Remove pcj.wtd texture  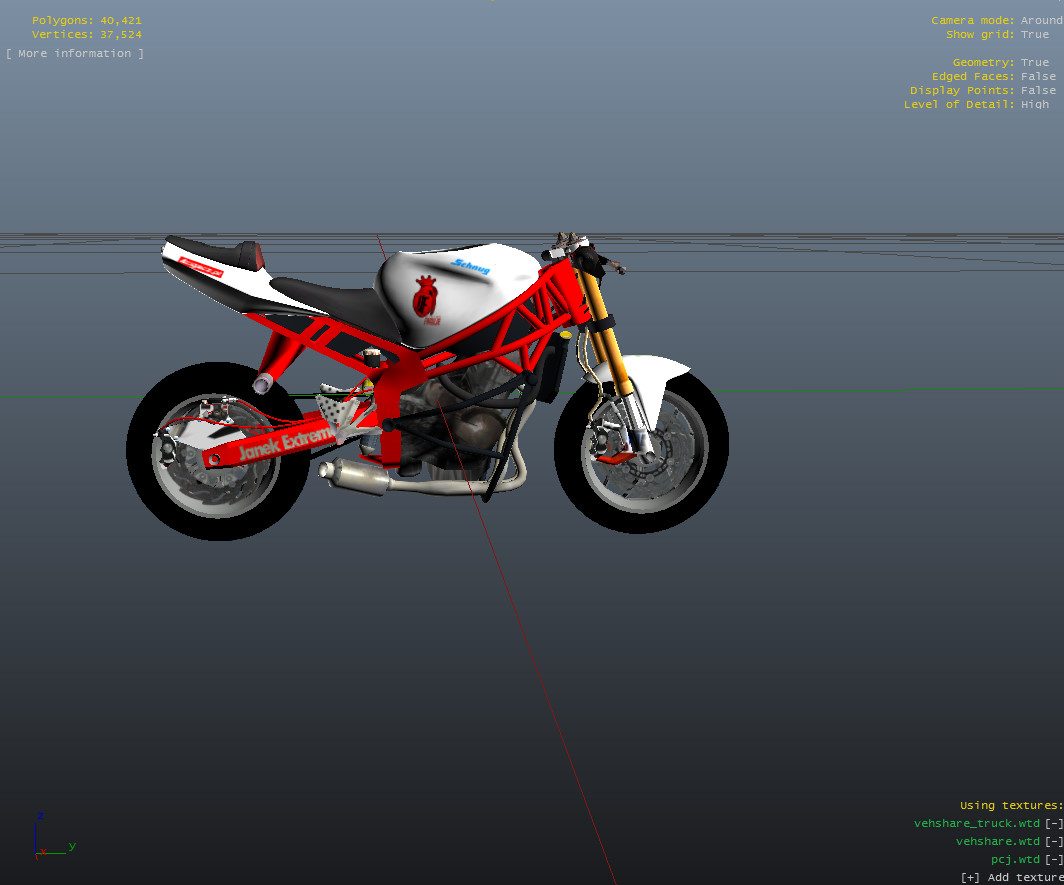tap(1054, 860)
